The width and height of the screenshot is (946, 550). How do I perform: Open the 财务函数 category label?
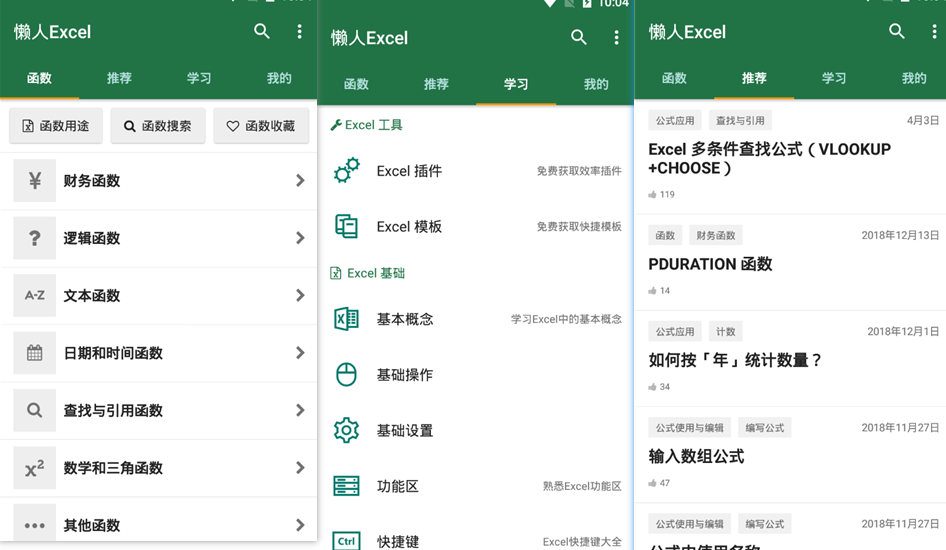92,180
